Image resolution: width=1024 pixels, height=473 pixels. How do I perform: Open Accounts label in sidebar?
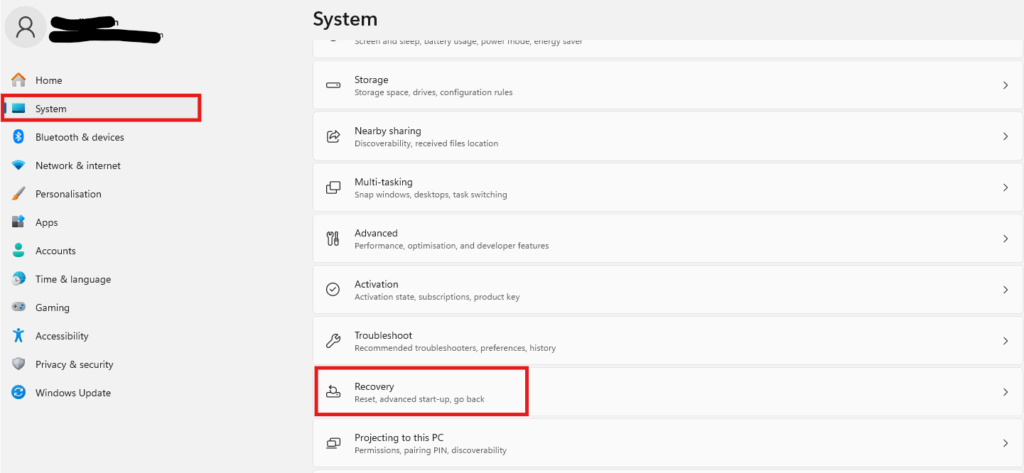click(x=56, y=251)
